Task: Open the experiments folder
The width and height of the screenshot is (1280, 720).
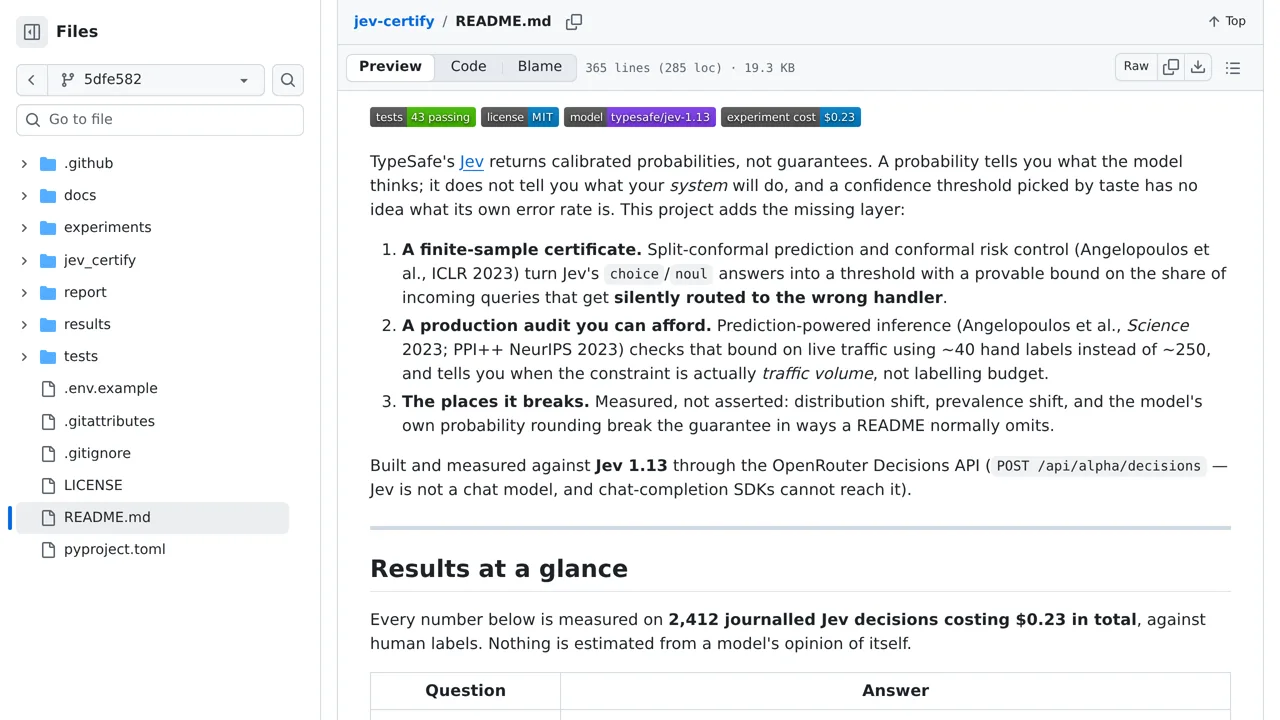Action: click(x=107, y=227)
